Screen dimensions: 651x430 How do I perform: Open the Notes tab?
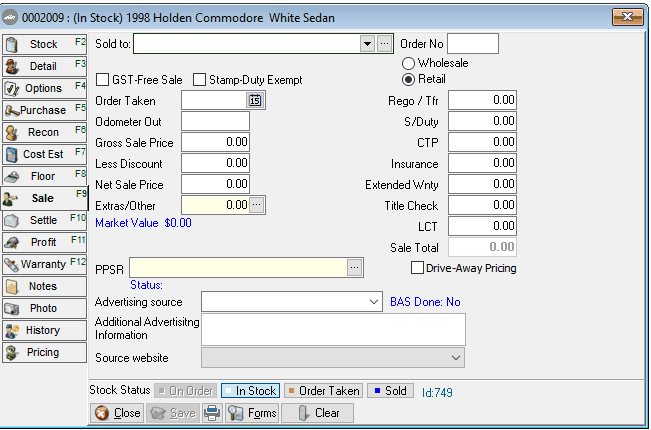click(44, 286)
